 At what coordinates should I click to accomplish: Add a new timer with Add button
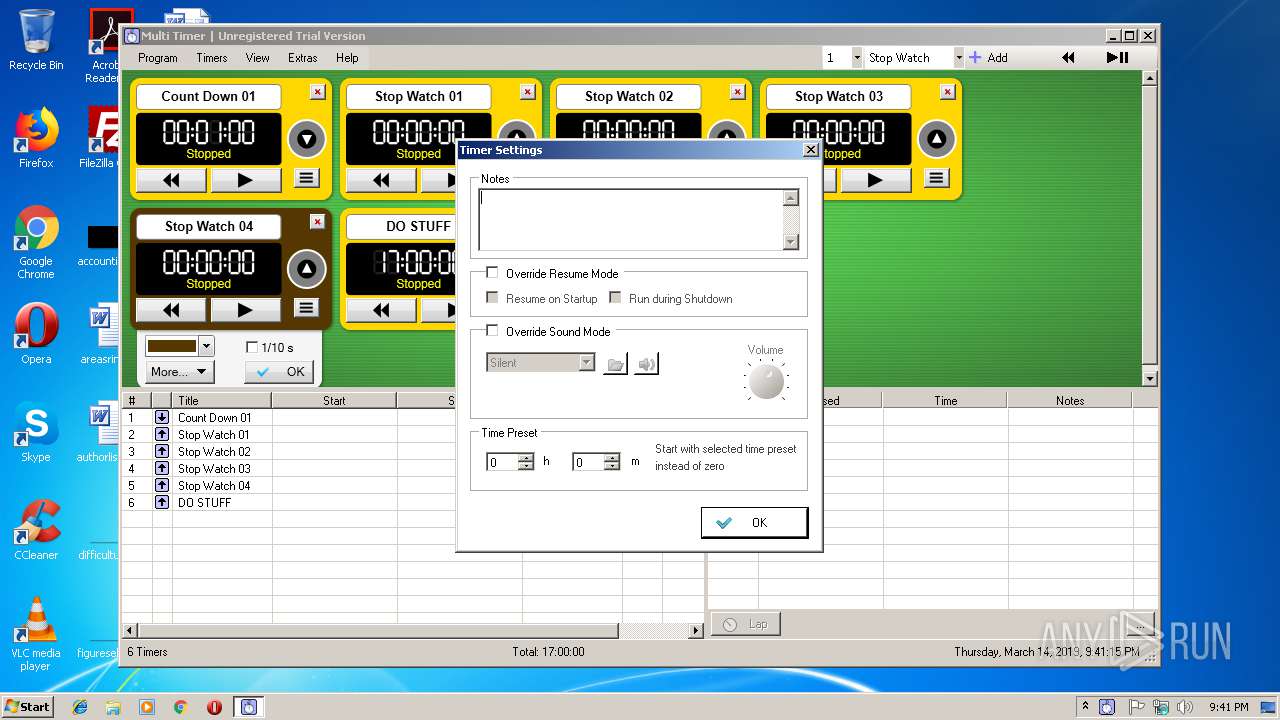pyautogui.click(x=988, y=58)
